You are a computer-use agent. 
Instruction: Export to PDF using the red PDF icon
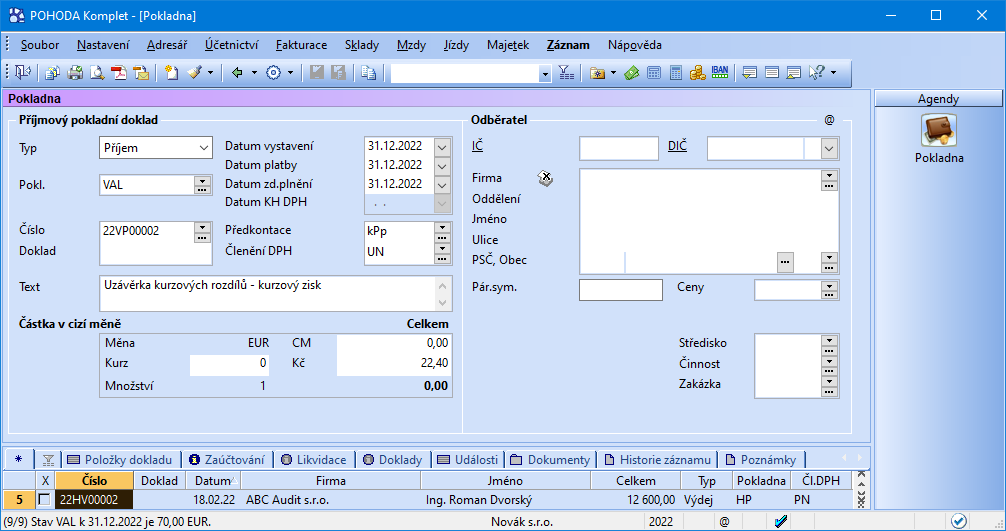point(119,73)
